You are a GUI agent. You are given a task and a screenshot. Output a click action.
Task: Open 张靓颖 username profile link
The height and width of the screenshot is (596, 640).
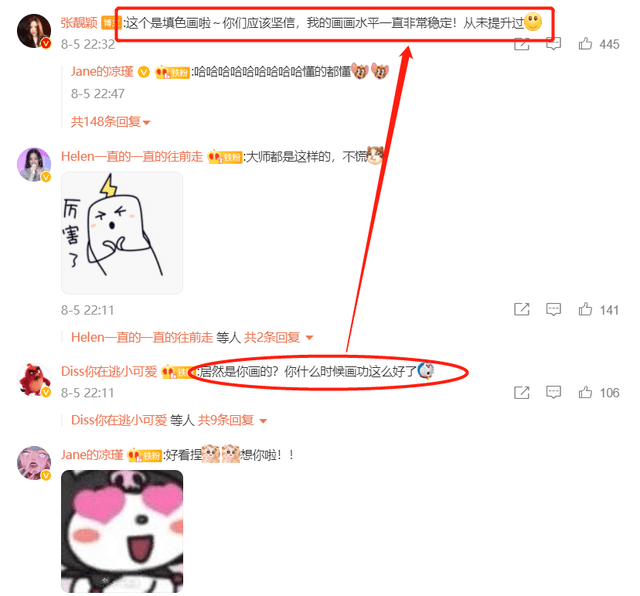pyautogui.click(x=79, y=22)
